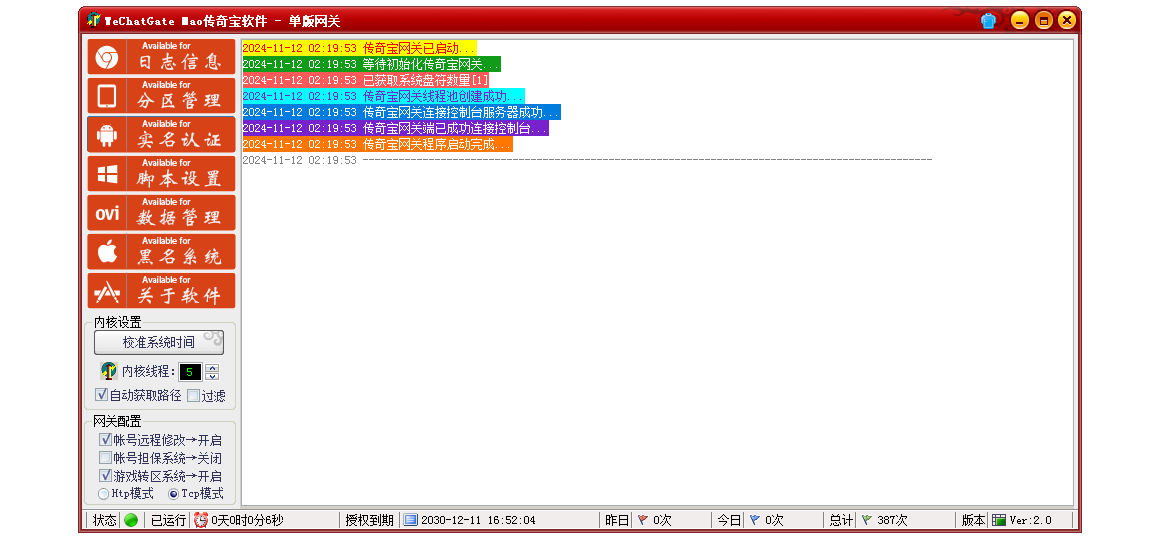This screenshot has width=1163, height=537.
Task: Close the gateway window
Action: tap(1067, 21)
